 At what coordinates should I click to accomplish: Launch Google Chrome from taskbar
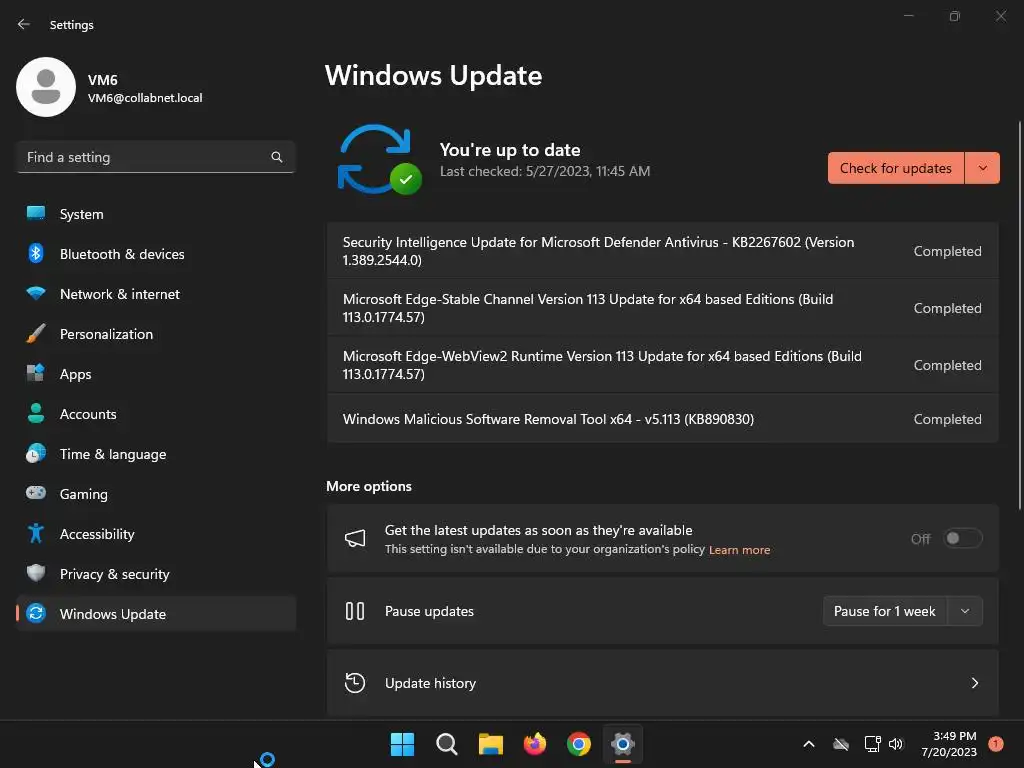(x=579, y=744)
